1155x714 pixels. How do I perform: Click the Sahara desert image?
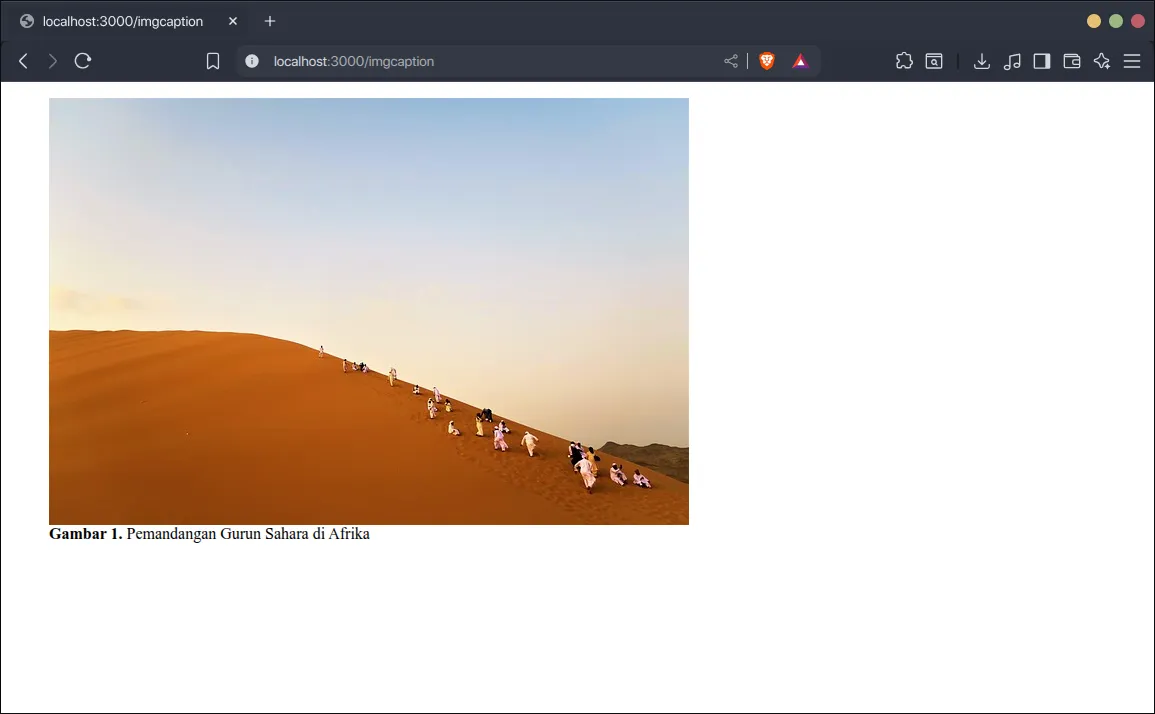coord(368,310)
